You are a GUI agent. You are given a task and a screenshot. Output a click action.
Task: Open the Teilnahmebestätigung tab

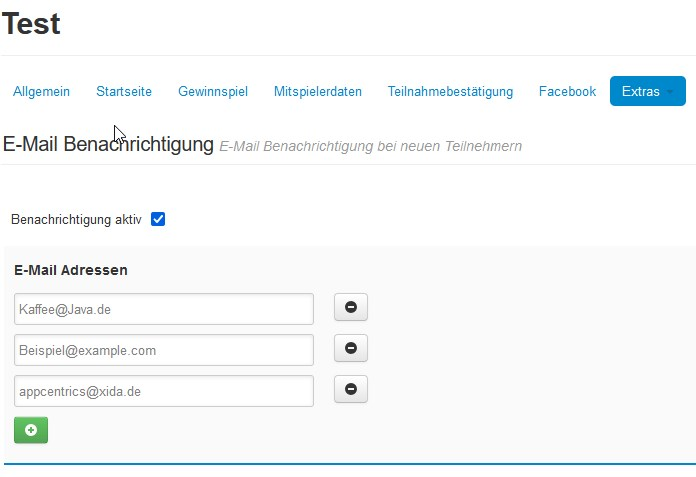tap(450, 92)
